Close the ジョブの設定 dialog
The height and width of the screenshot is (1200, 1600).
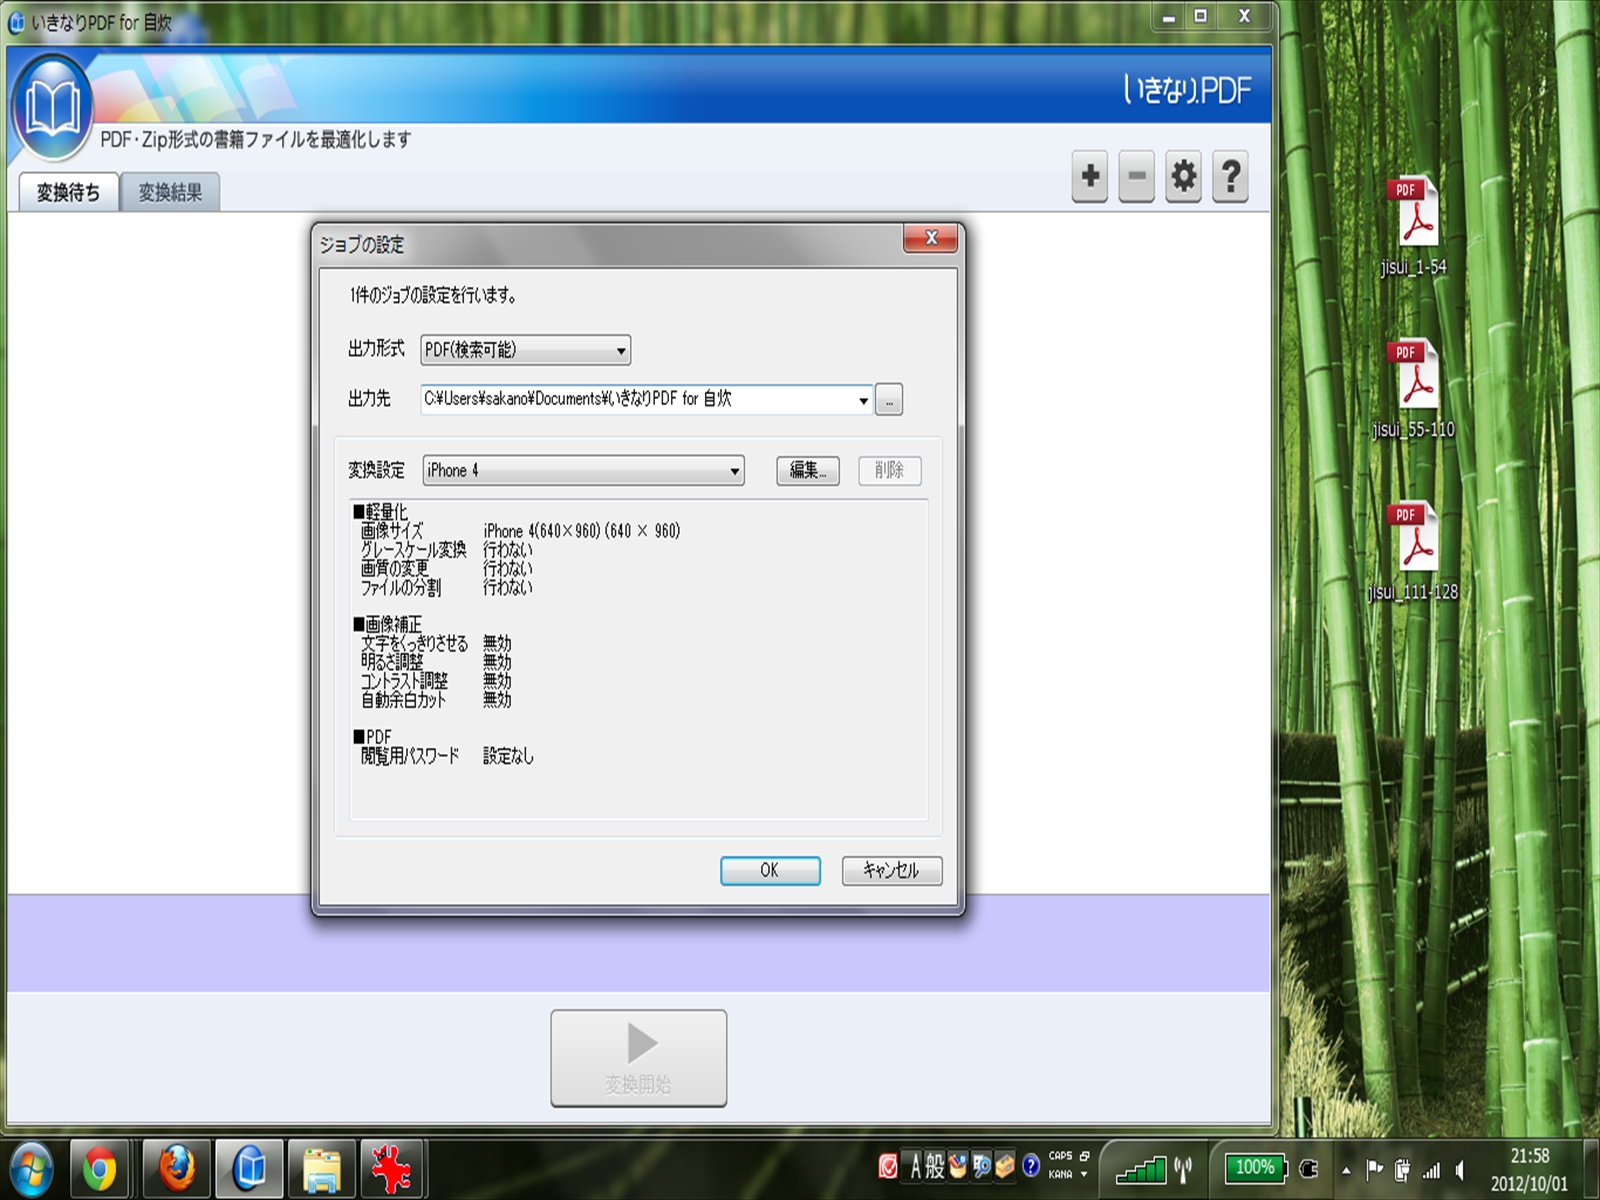point(931,238)
